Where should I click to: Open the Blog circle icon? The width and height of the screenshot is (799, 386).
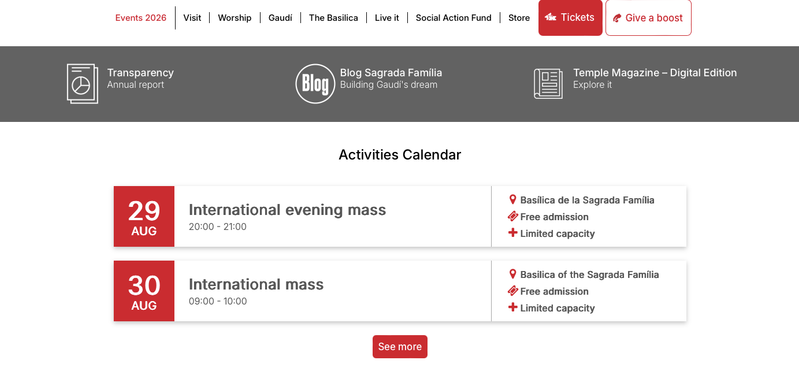(315, 84)
